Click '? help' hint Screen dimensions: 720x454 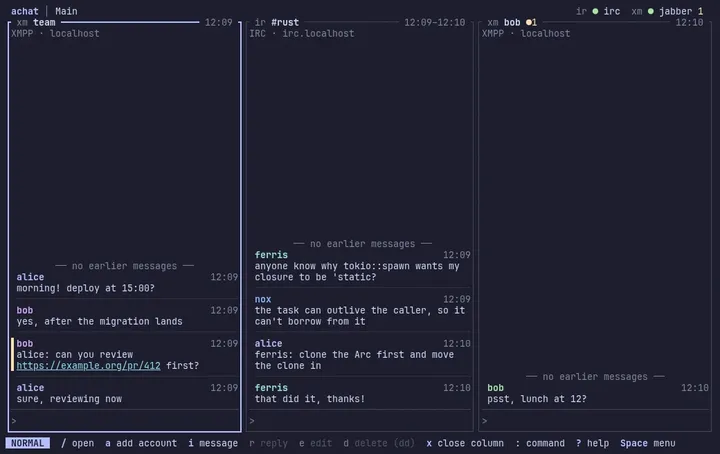(592, 443)
